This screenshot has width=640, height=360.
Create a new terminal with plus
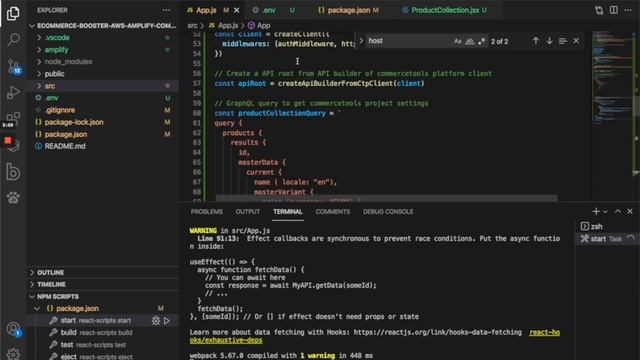coord(596,211)
